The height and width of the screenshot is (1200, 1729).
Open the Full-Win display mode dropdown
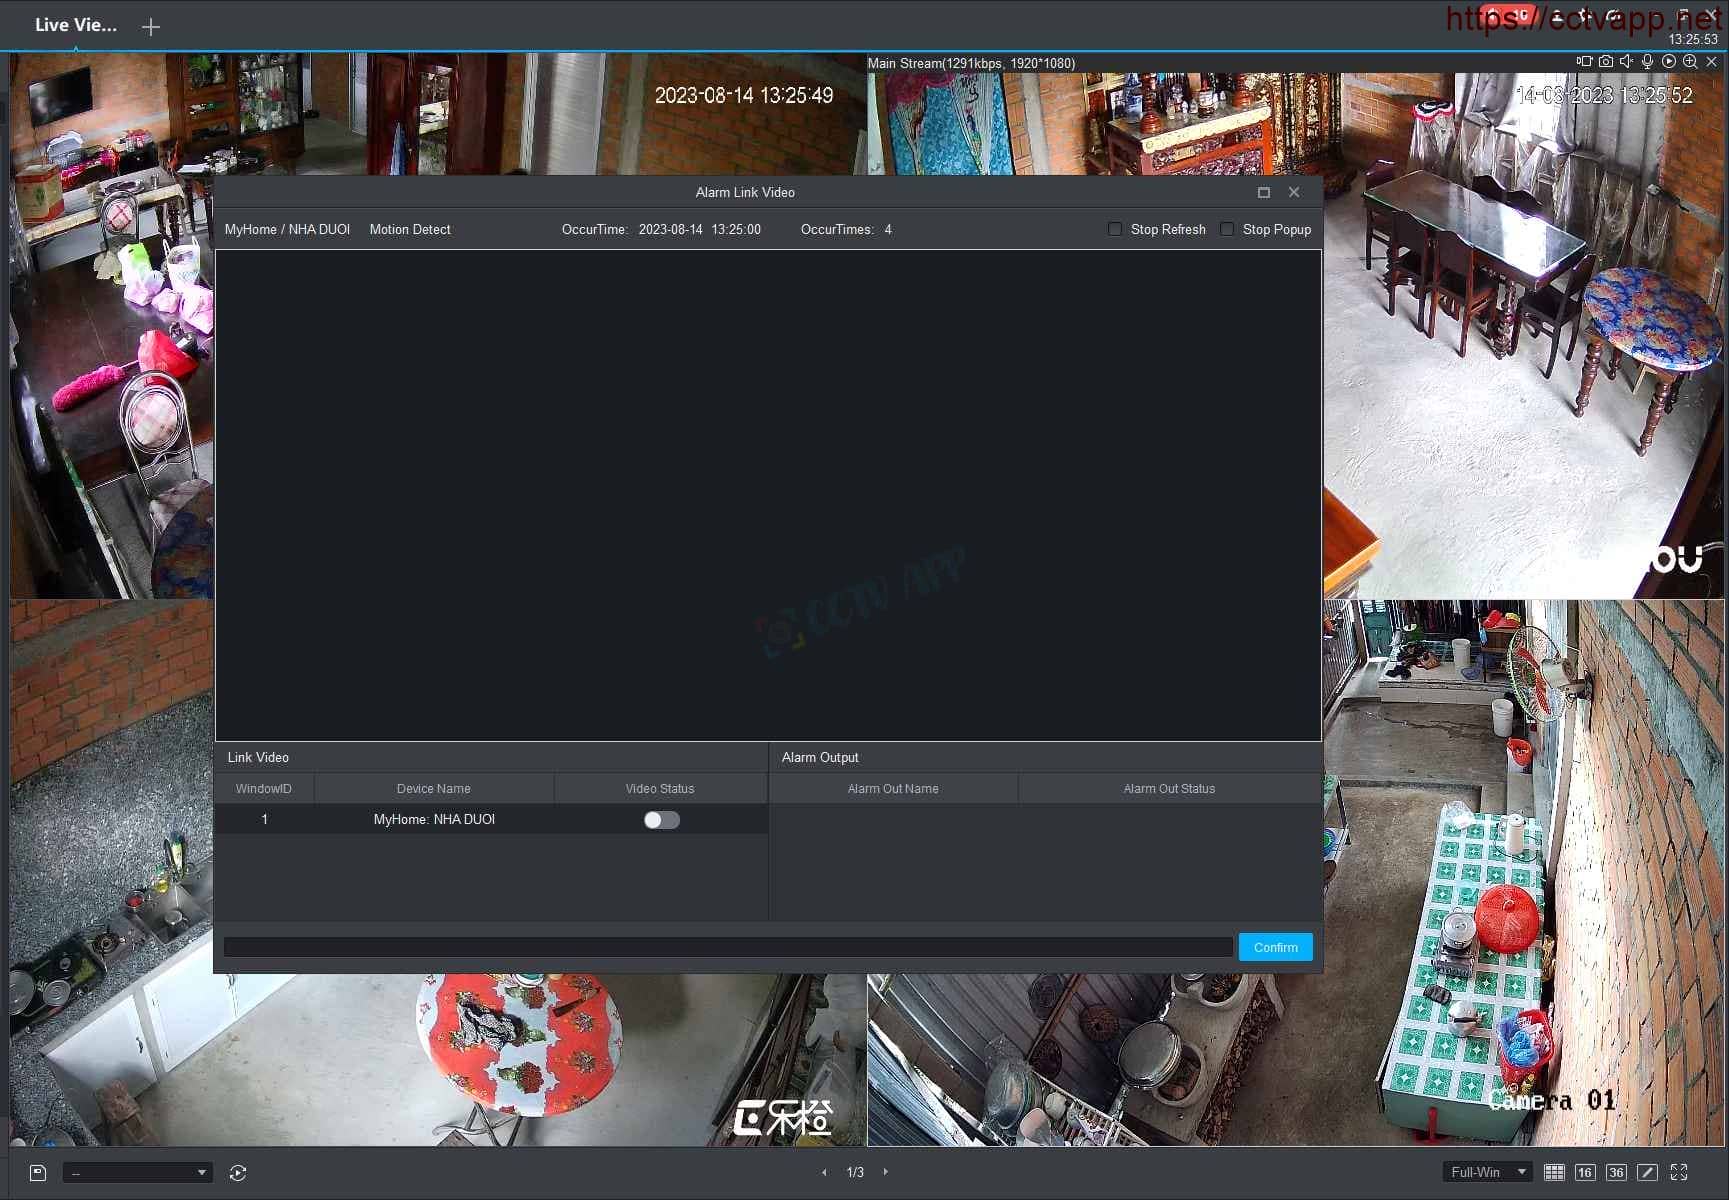pos(1487,1172)
